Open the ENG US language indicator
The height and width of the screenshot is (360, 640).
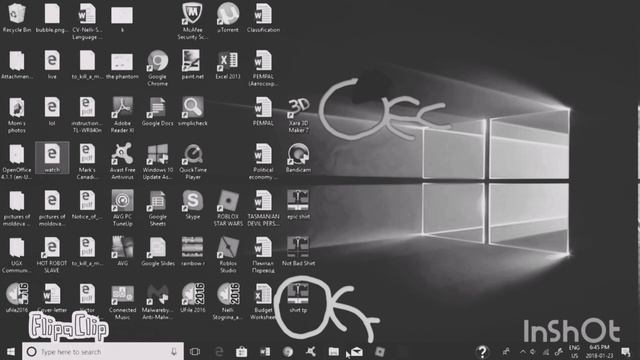coord(574,351)
